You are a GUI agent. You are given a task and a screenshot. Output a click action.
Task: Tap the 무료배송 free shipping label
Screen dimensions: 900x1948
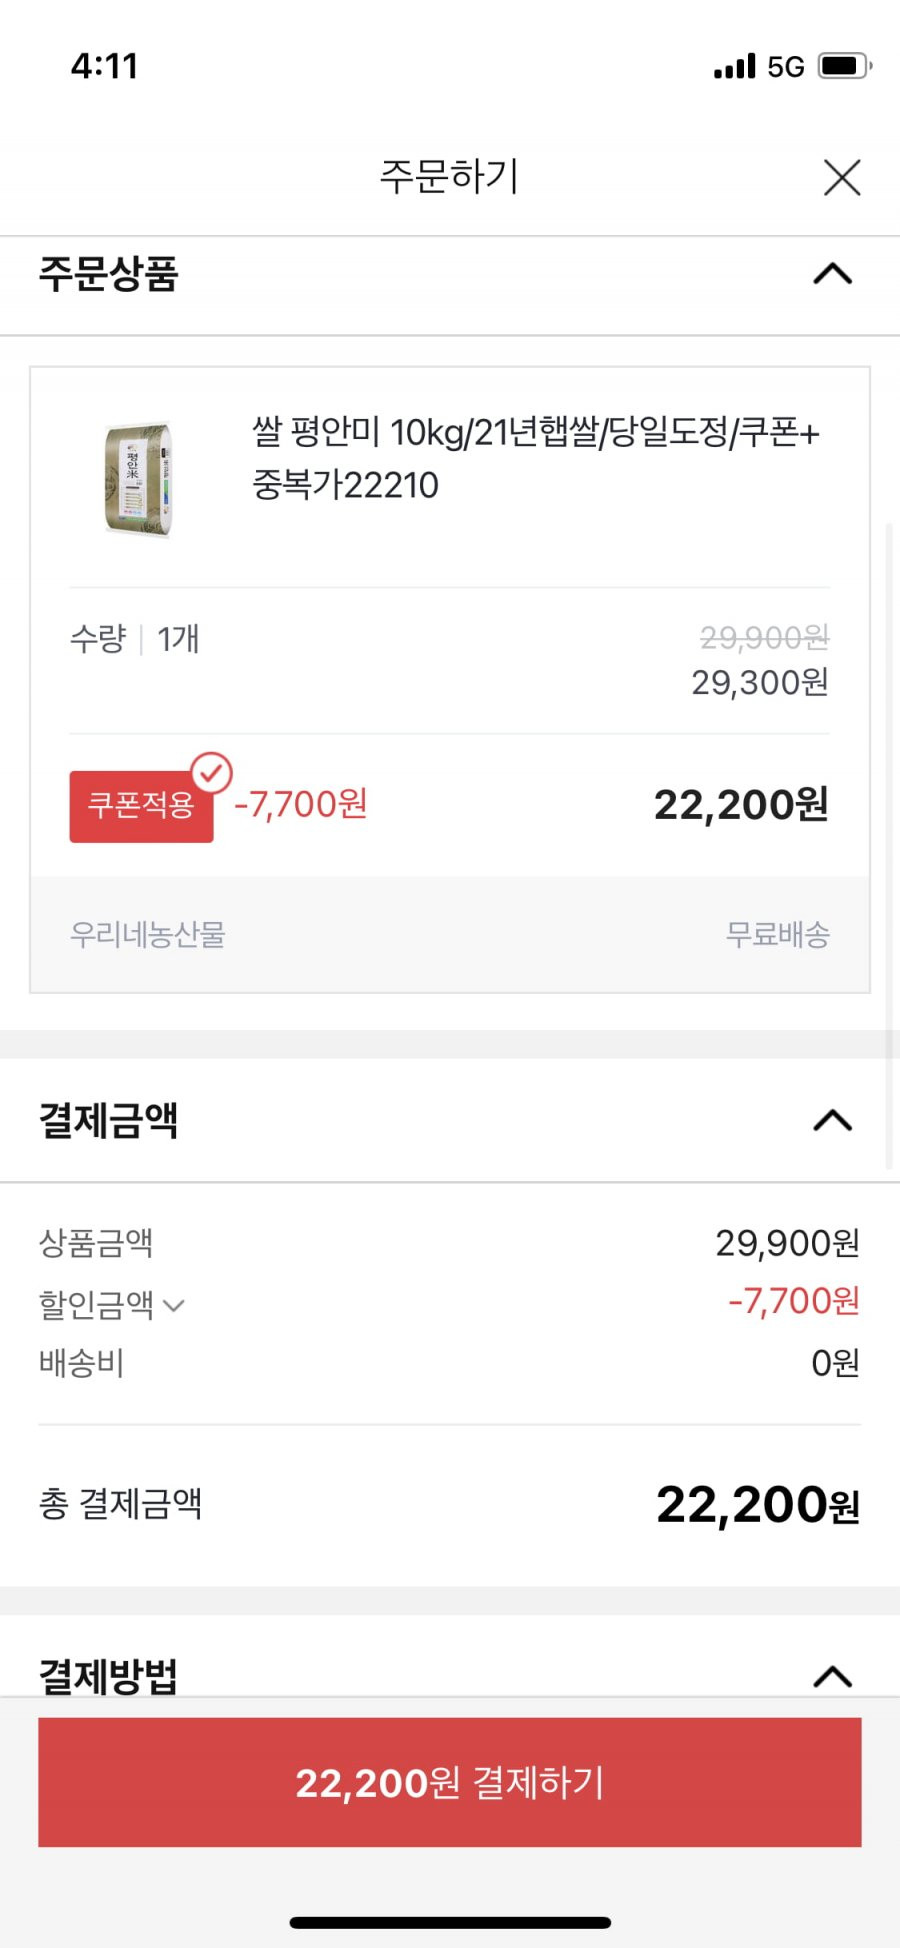pyautogui.click(x=778, y=934)
